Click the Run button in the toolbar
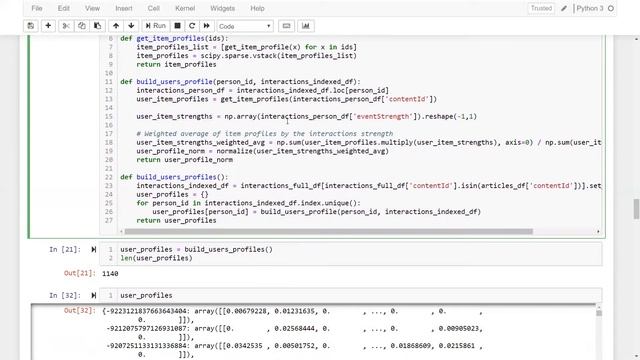 pos(156,26)
